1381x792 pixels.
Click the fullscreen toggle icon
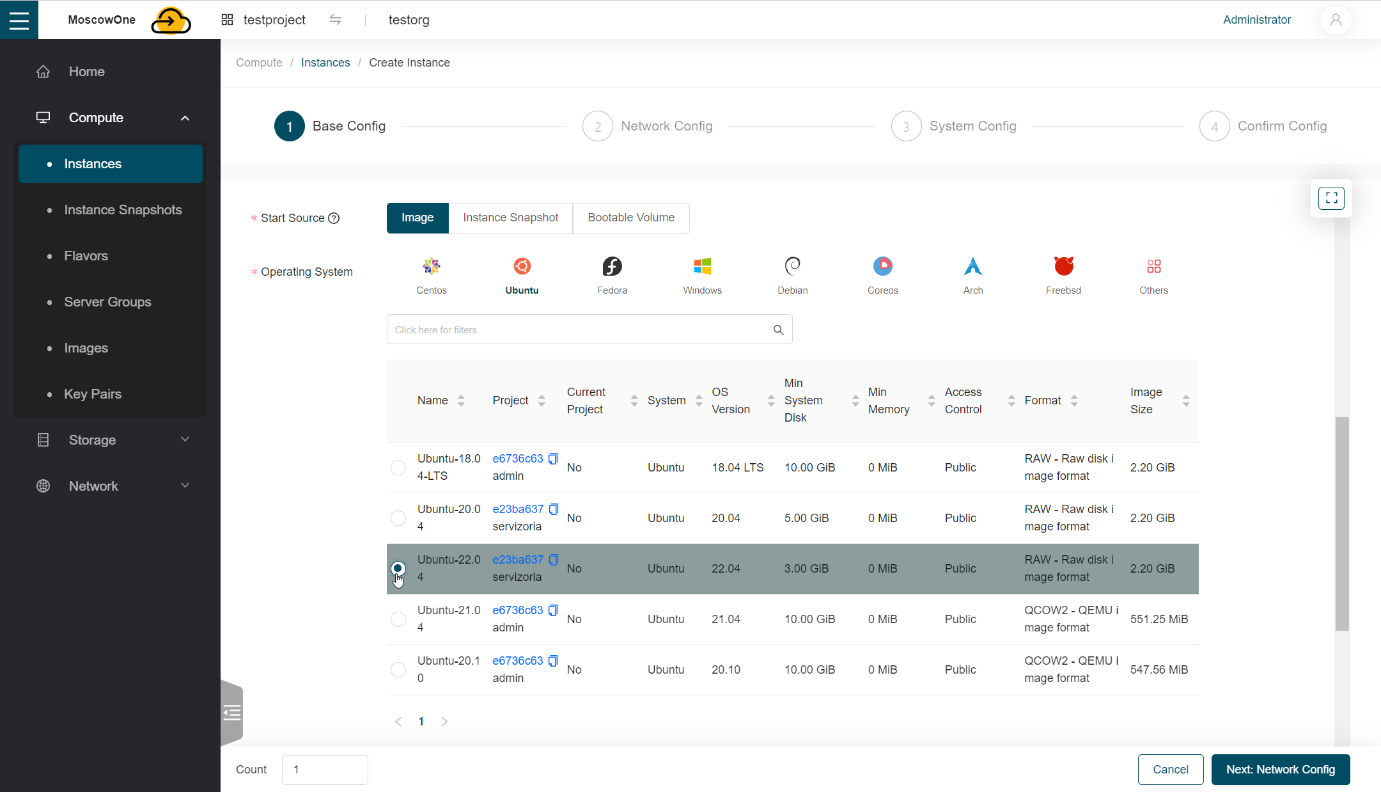[x=1331, y=199]
